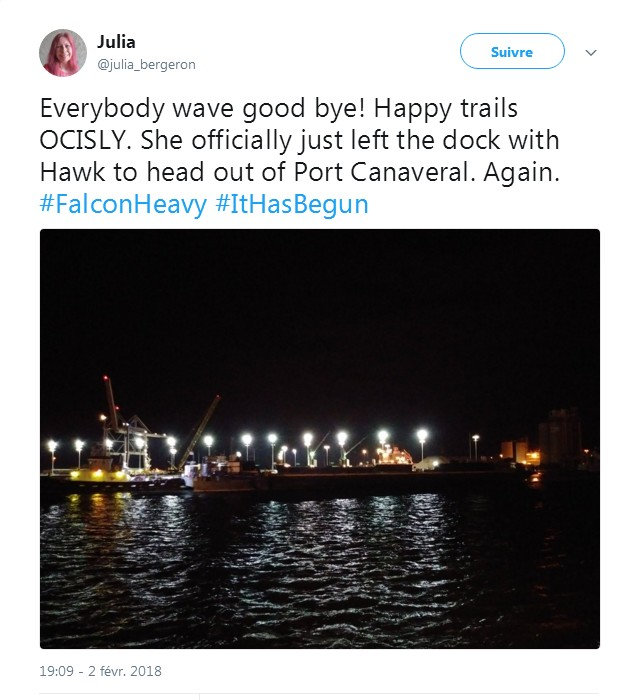Open the @julia_bergeron handle link
The height and width of the screenshot is (700, 637).
pyautogui.click(x=146, y=65)
